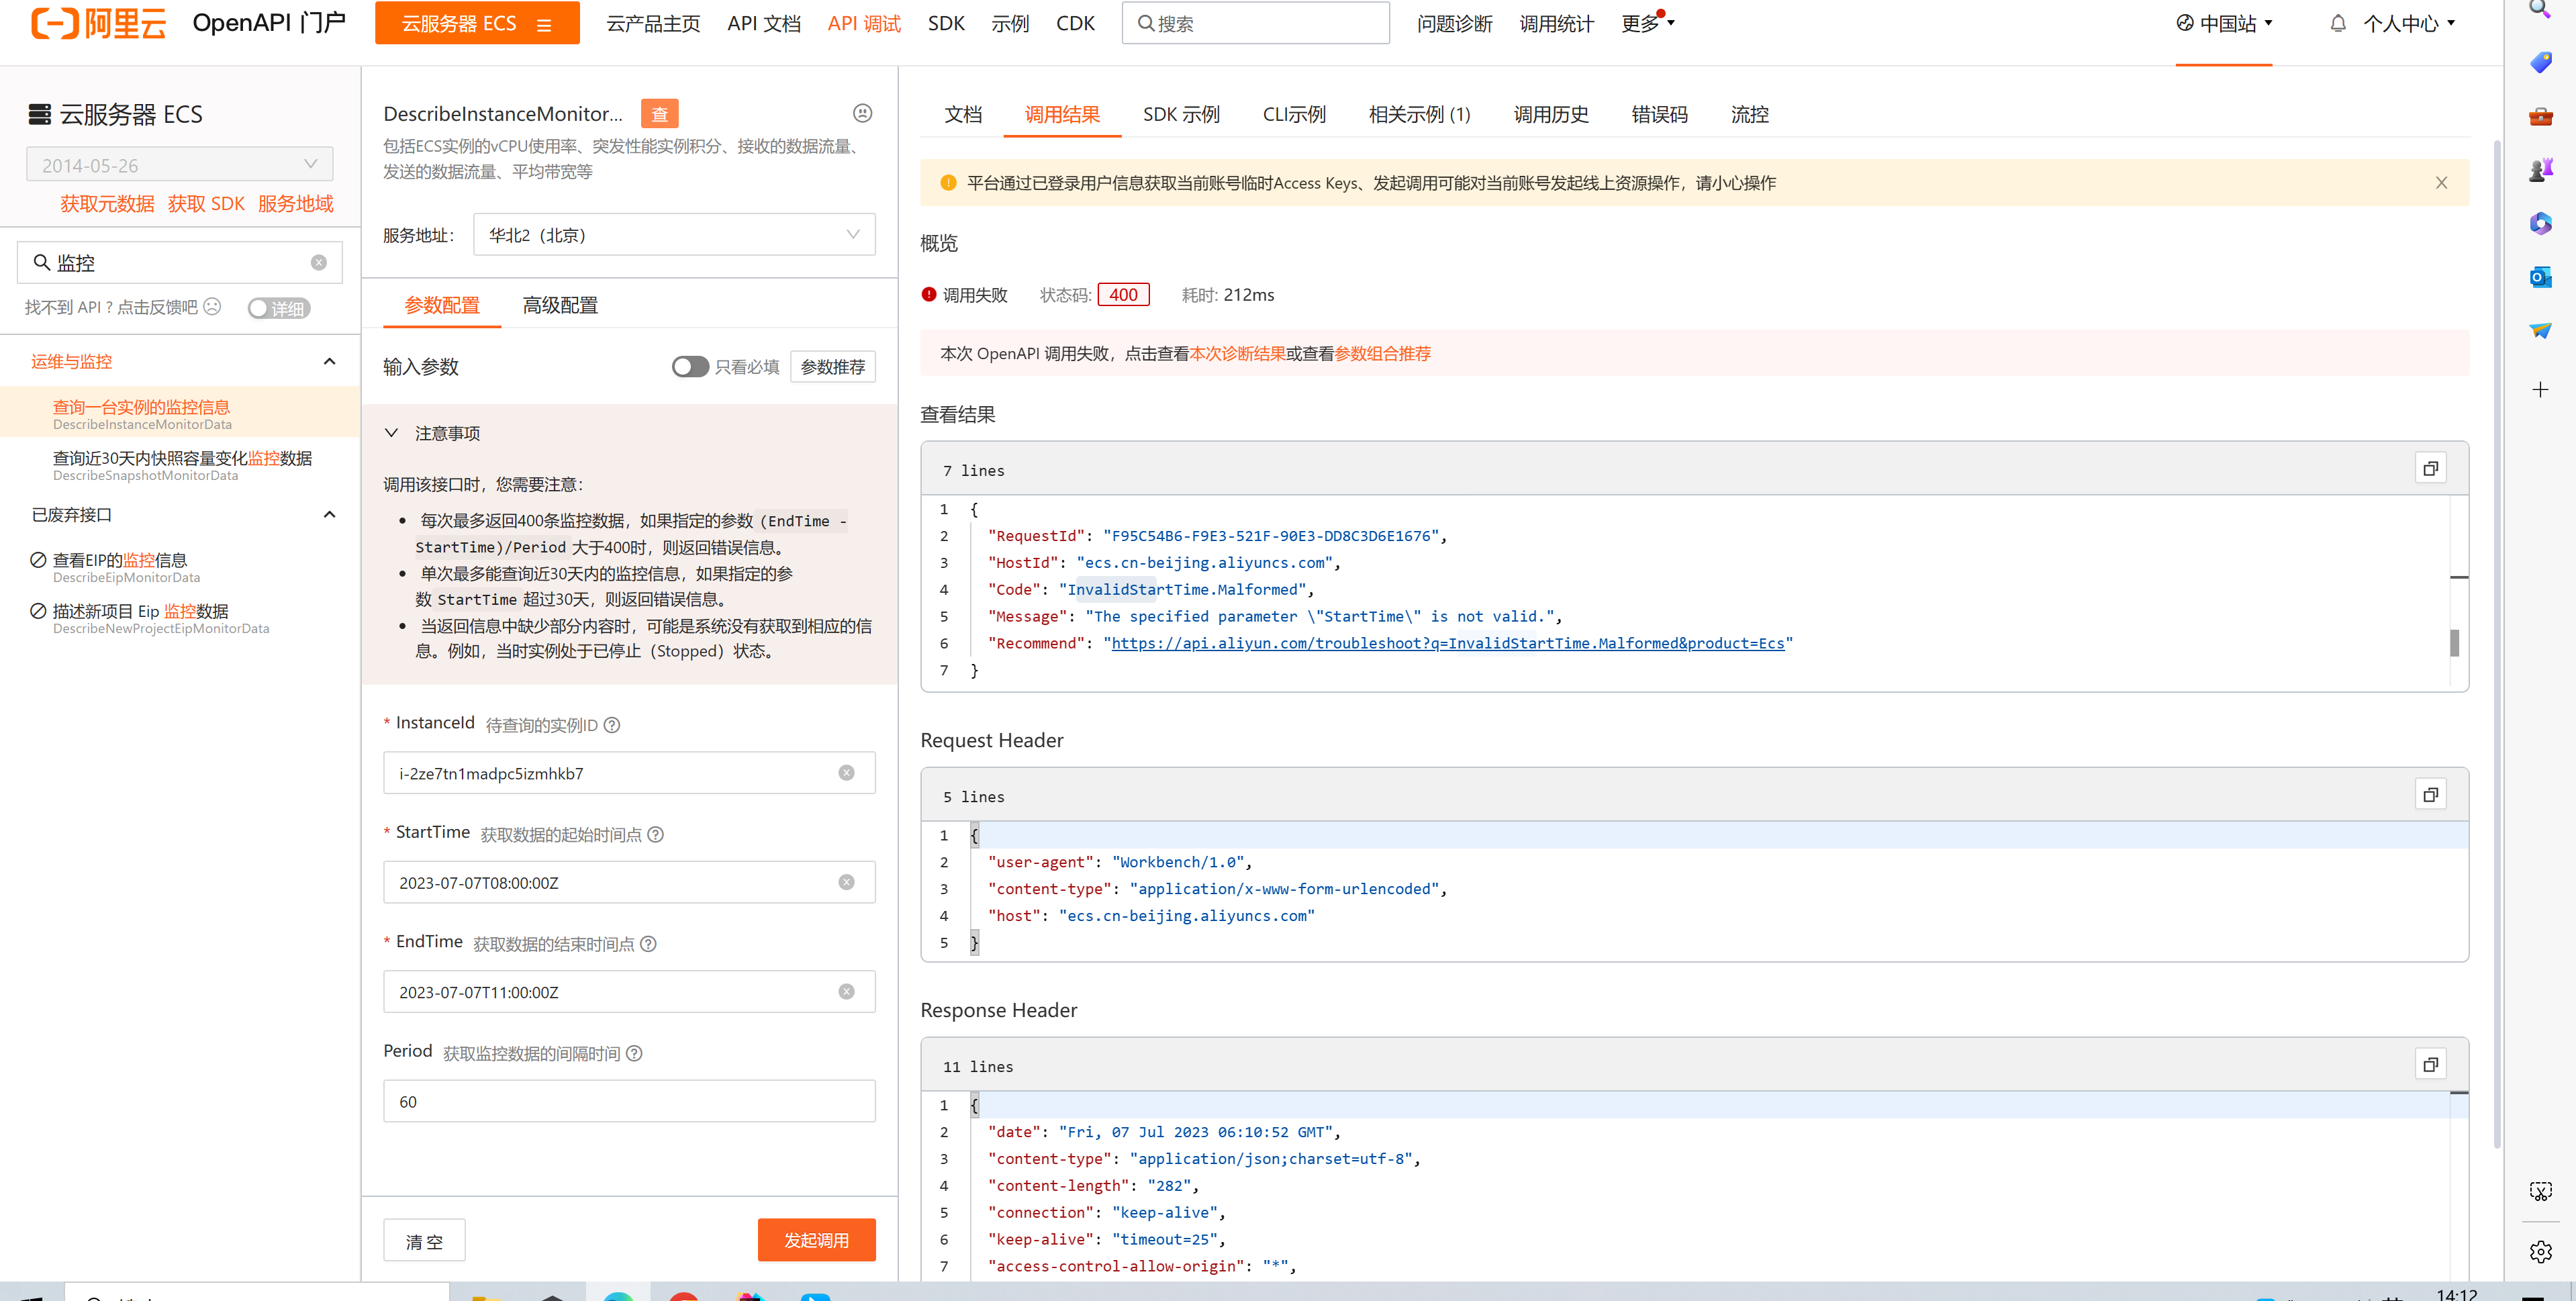Viewport: 2576px width, 1301px height.
Task: Toggle the 详细 switch
Action: click(279, 308)
